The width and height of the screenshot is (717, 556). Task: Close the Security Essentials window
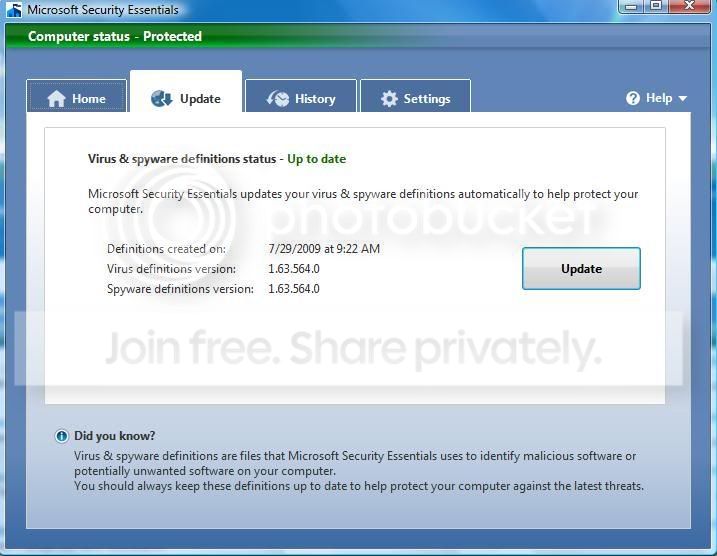tap(690, 6)
